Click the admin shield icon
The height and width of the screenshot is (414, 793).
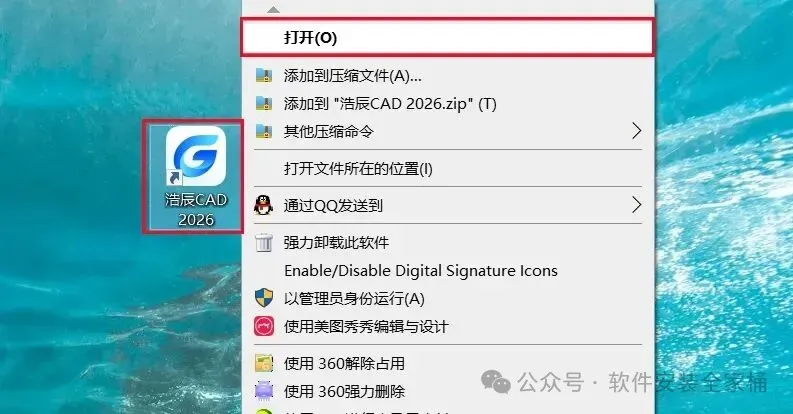coord(263,298)
